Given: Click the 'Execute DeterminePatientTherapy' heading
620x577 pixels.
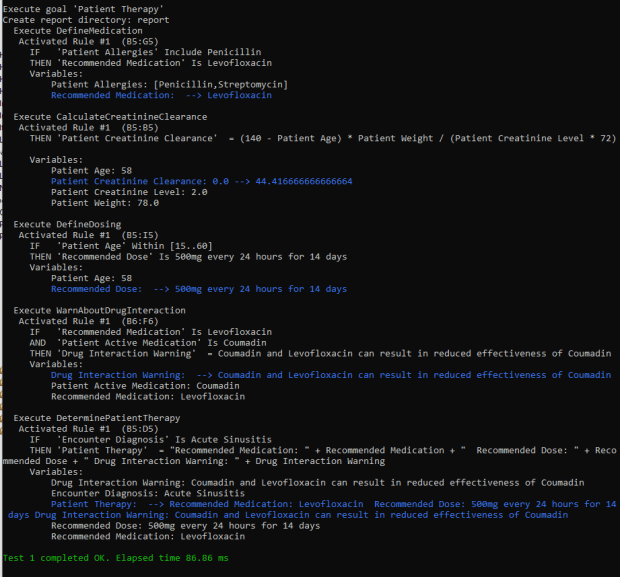Looking at the screenshot, I should coord(97,418).
